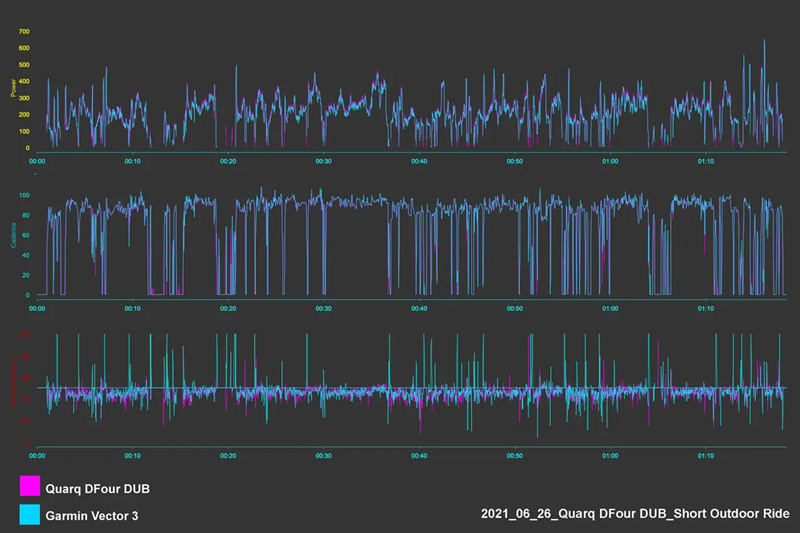The height and width of the screenshot is (533, 800).
Task: Click the magenta Quarq DFour DUB swatch
Action: pyautogui.click(x=29, y=488)
